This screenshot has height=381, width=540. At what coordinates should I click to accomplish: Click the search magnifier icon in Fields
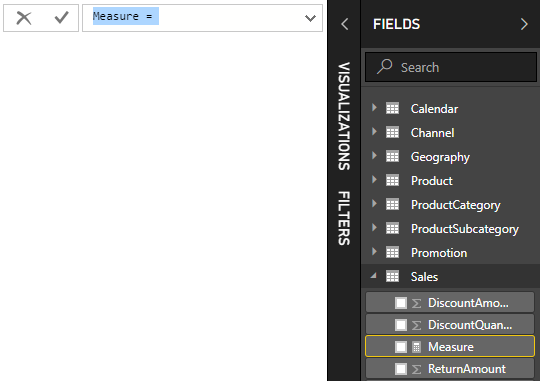tap(384, 66)
